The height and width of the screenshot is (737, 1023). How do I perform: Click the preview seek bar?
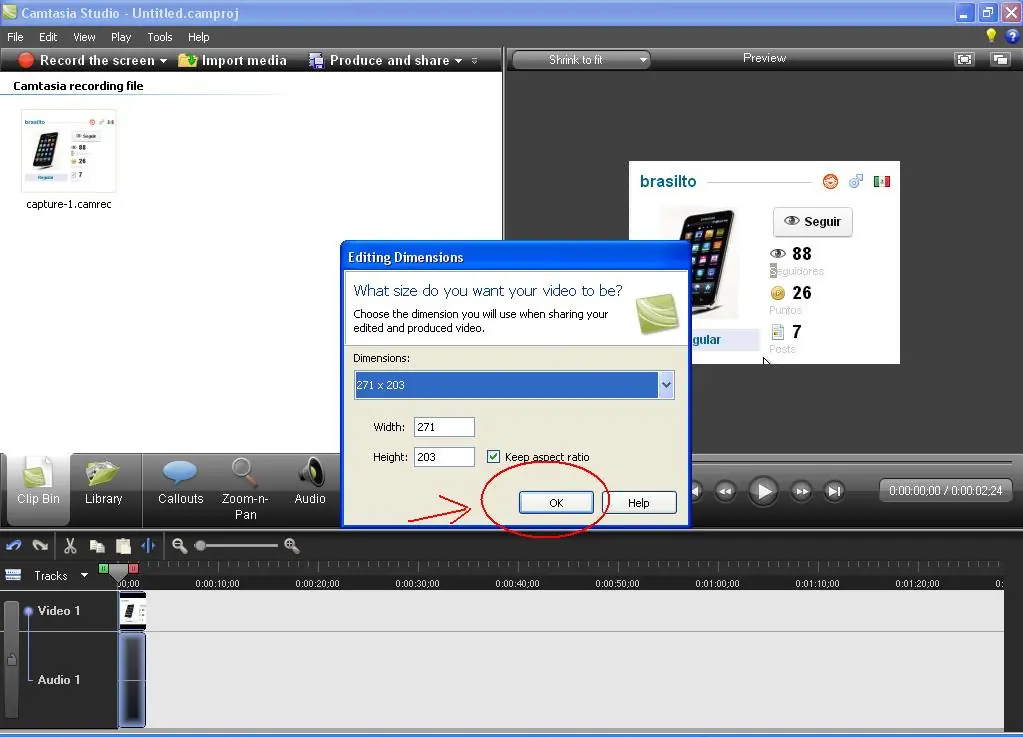[x=851, y=461]
